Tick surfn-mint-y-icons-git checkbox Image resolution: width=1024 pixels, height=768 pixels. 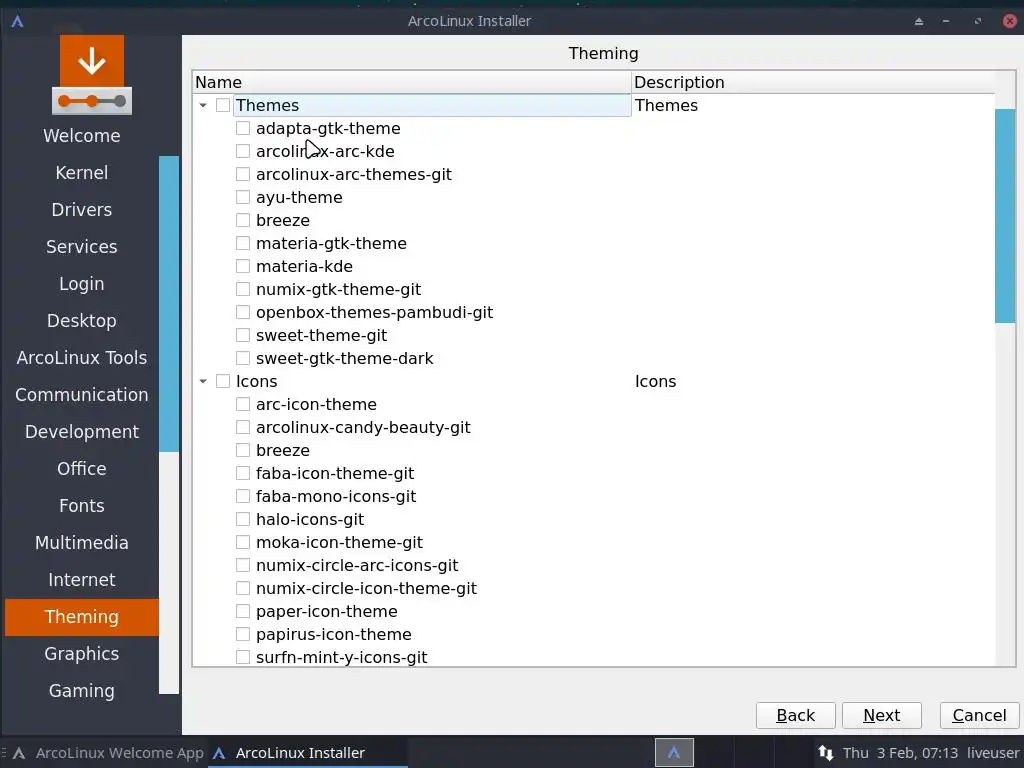click(x=243, y=657)
